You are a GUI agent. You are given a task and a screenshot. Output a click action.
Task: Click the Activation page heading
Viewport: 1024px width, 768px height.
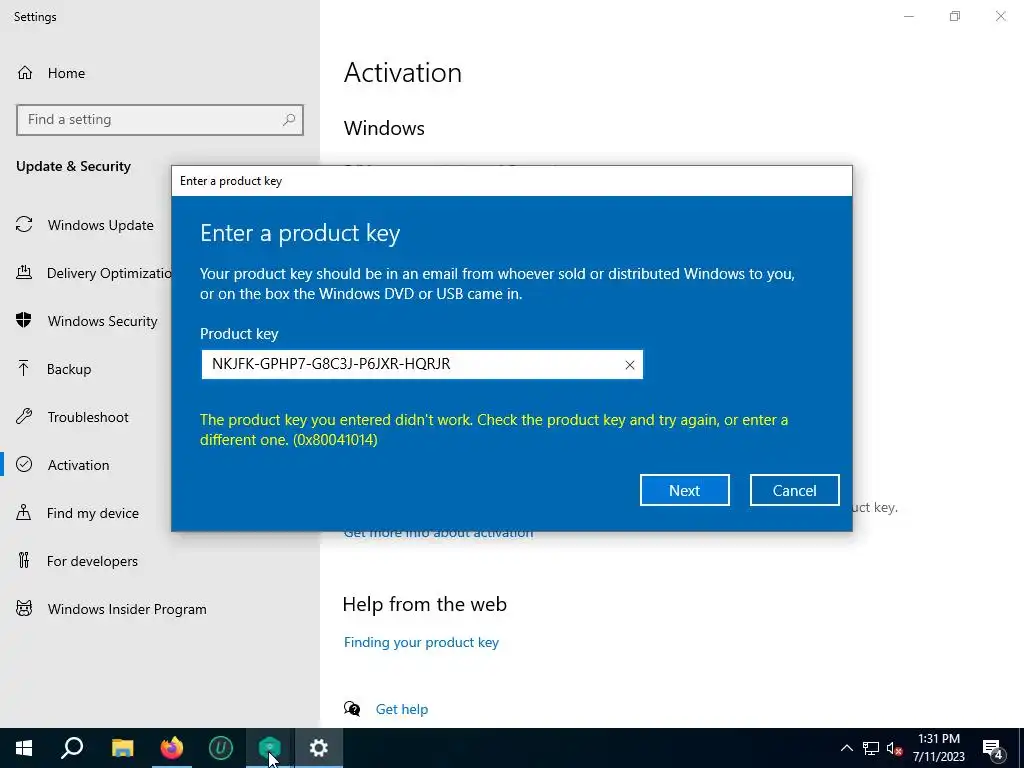[403, 72]
